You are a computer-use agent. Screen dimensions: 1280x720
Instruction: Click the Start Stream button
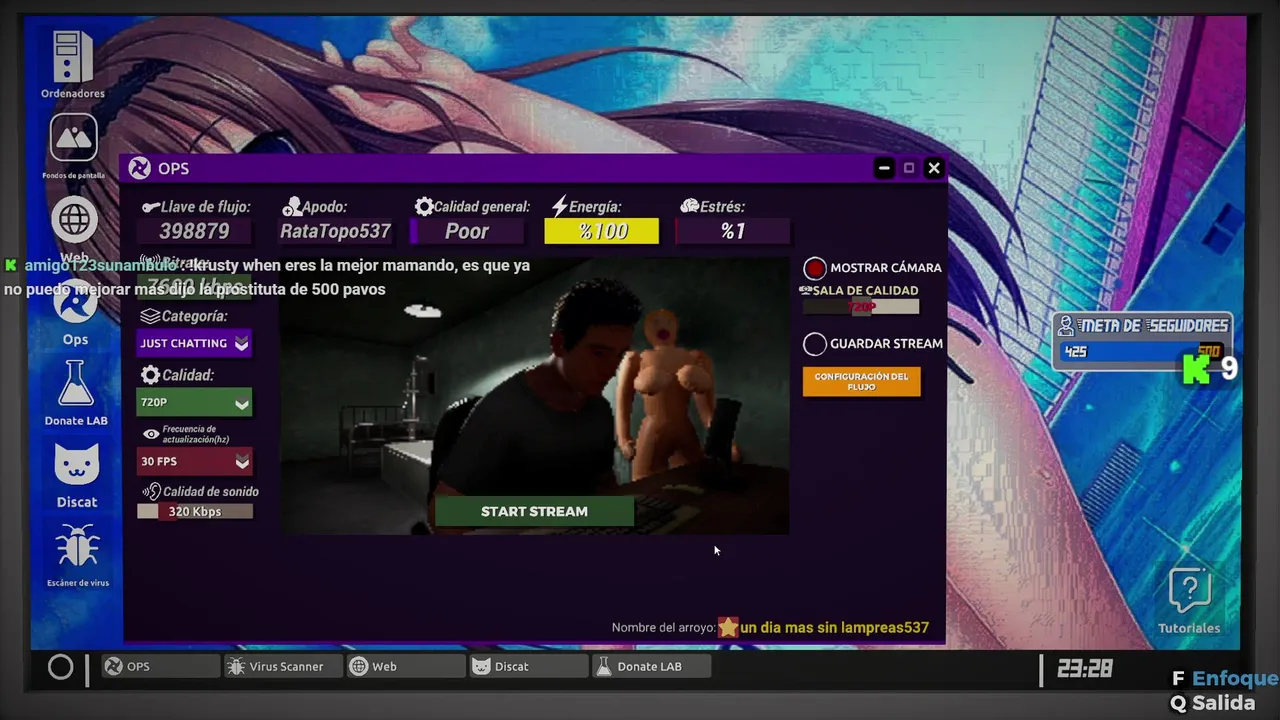[534, 511]
